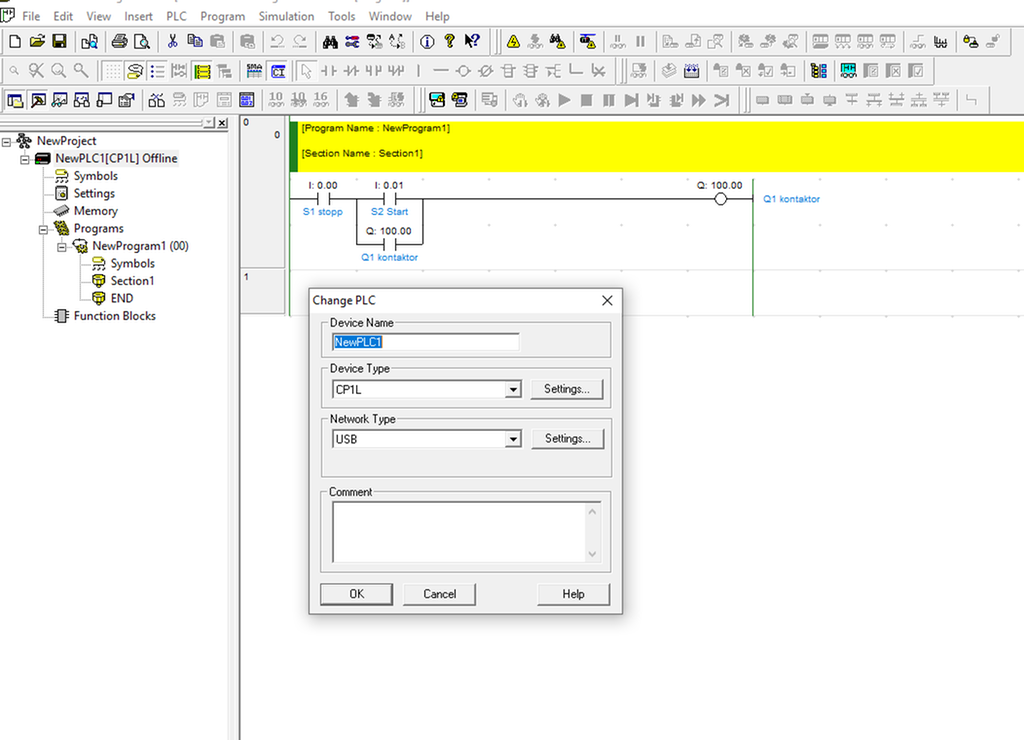Run the PLC simulation with play icon

pos(564,100)
